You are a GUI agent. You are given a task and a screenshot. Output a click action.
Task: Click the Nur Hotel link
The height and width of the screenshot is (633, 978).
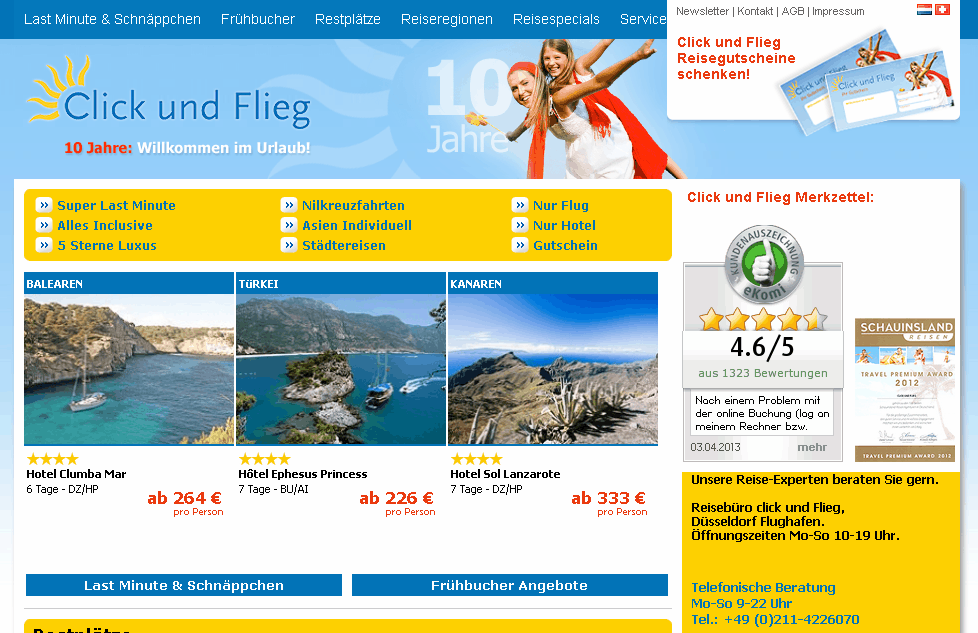pyautogui.click(x=564, y=225)
